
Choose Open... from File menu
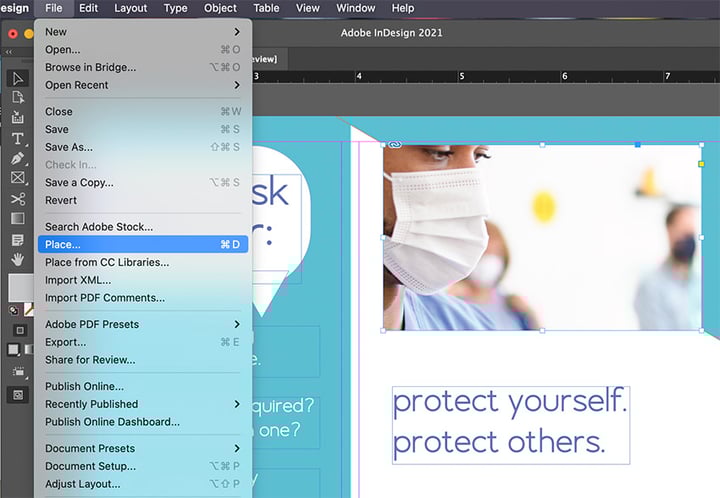pyautogui.click(x=143, y=50)
